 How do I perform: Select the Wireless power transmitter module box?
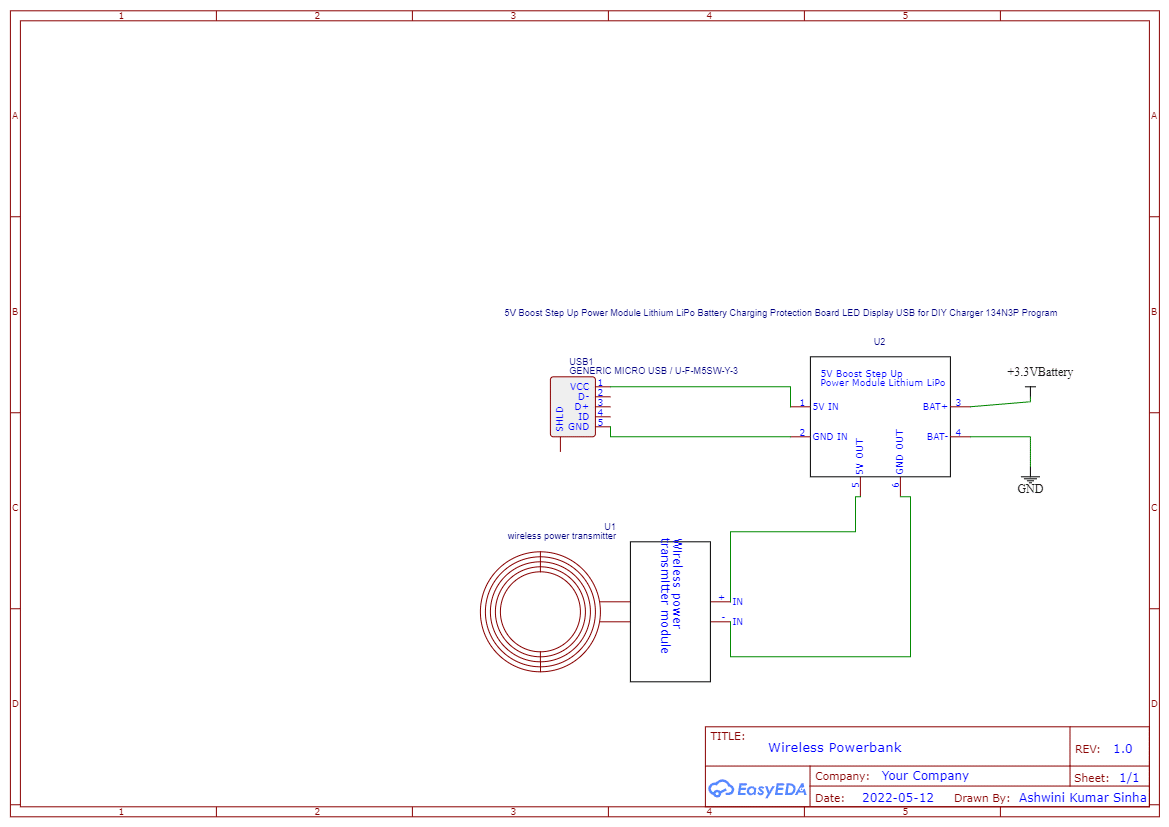(670, 611)
